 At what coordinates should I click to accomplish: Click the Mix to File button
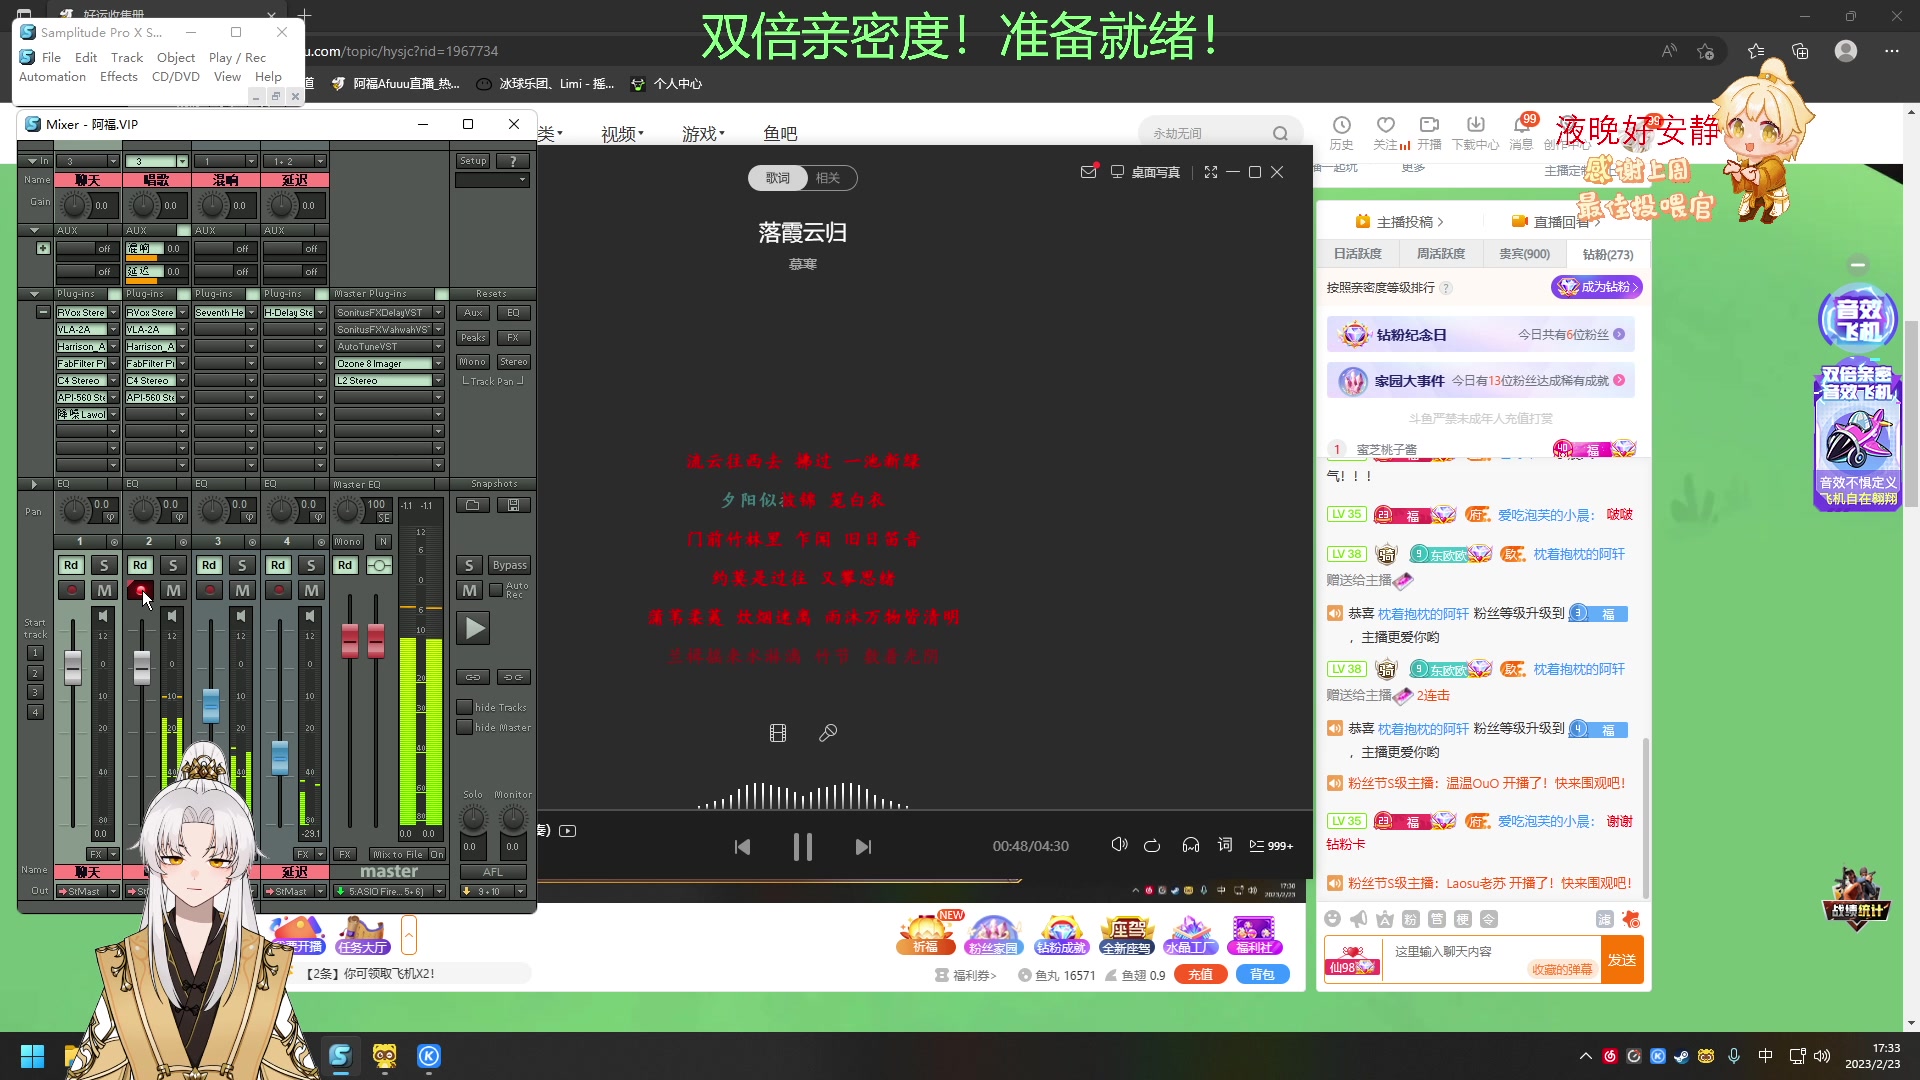tap(398, 854)
